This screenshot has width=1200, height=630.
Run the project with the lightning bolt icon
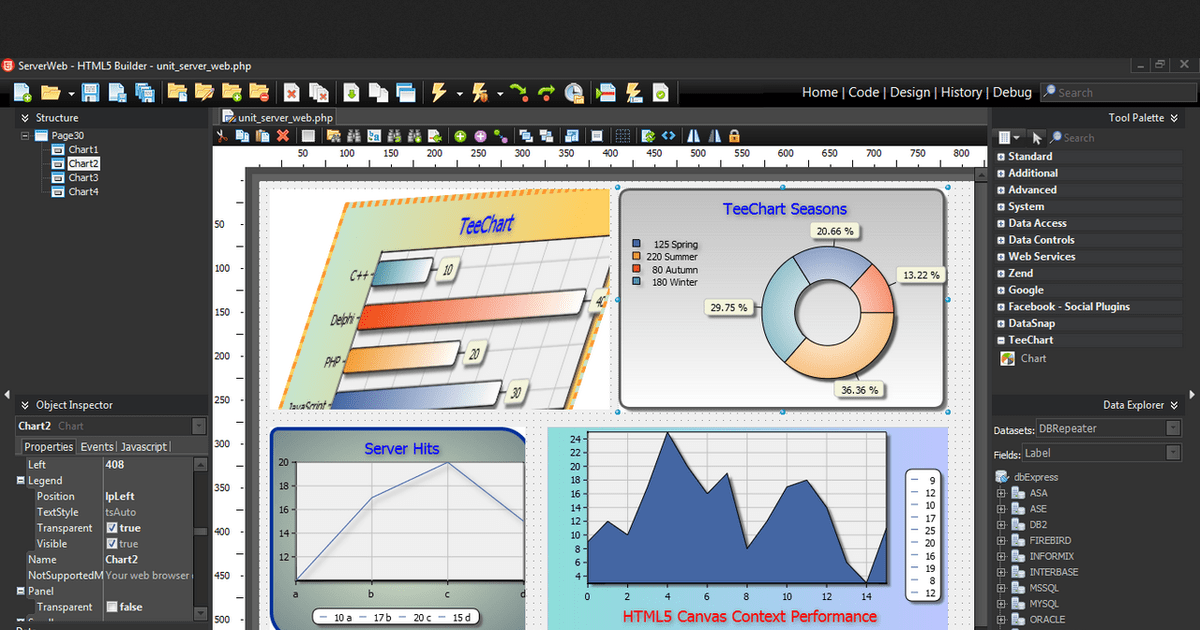tap(440, 92)
